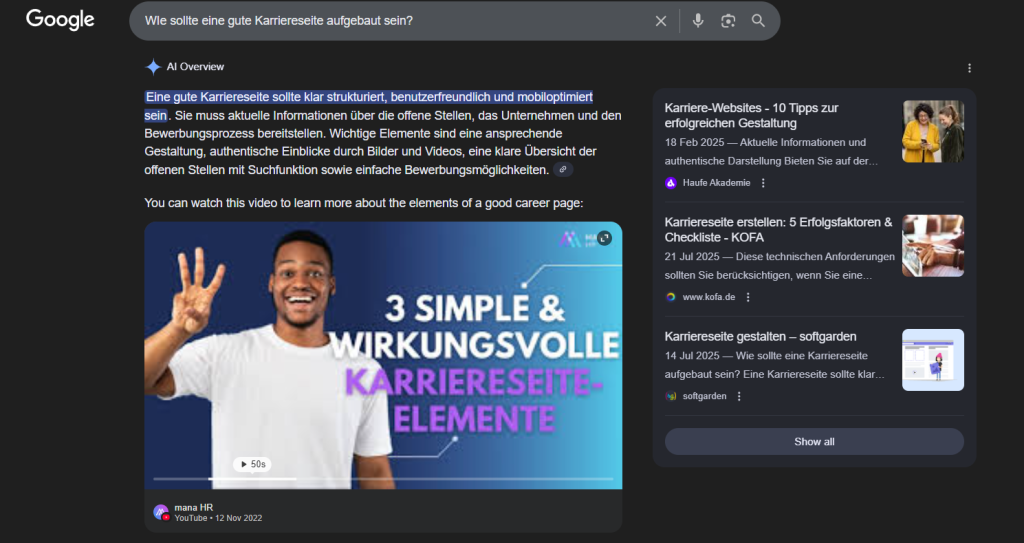Open softgarden article thumbnail
This screenshot has height=543, width=1024.
(933, 360)
